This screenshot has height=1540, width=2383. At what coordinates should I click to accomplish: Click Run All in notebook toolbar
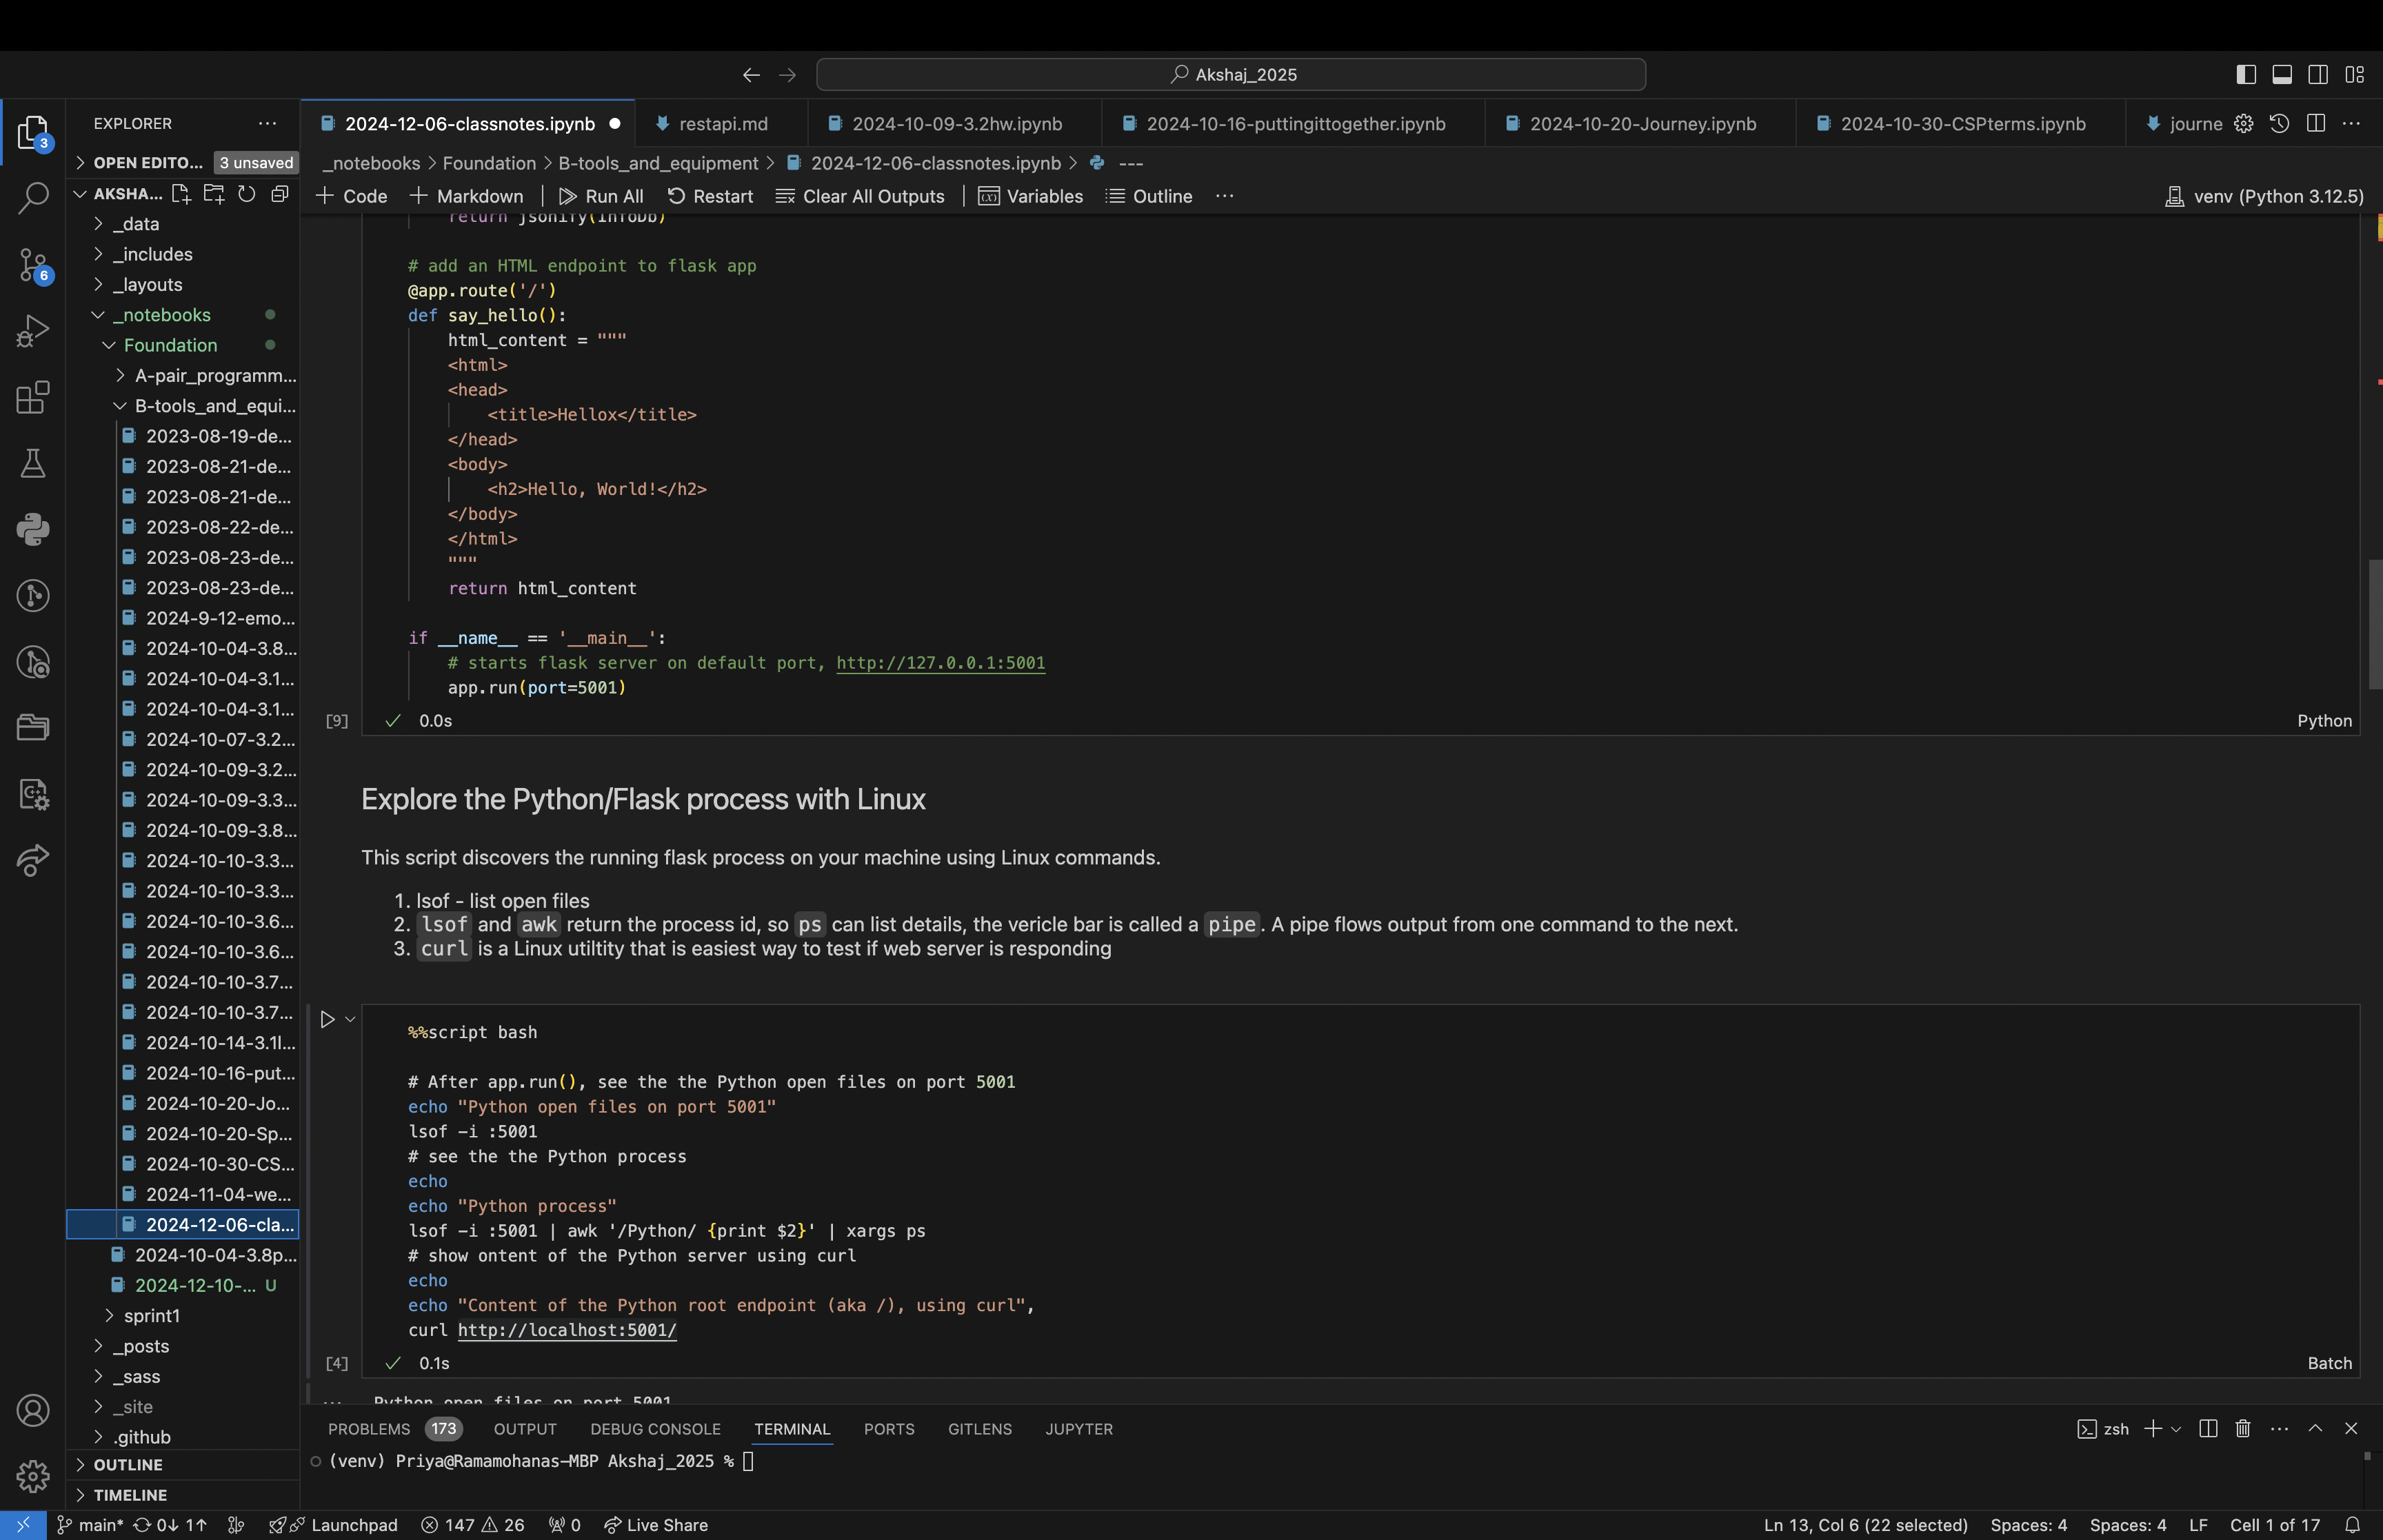pos(601,196)
